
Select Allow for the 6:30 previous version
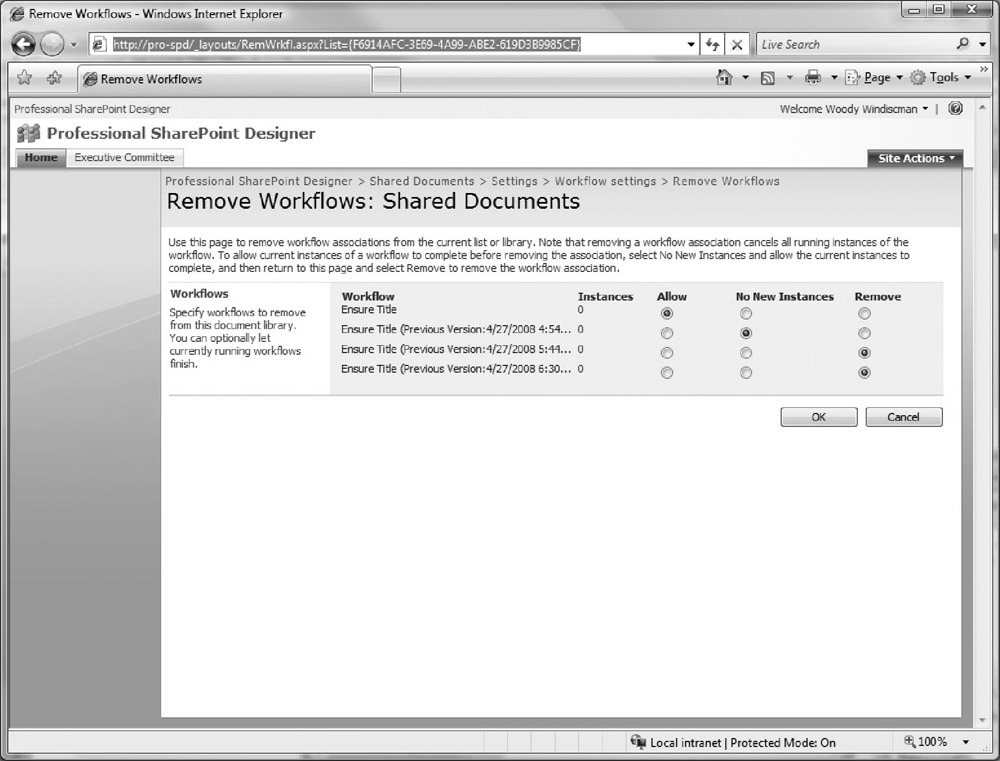coord(666,373)
